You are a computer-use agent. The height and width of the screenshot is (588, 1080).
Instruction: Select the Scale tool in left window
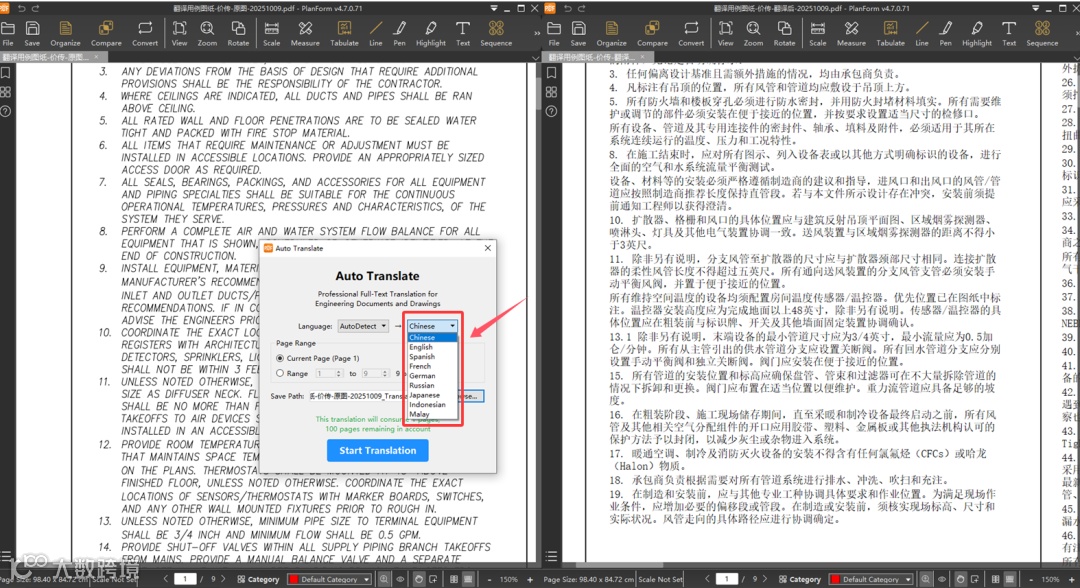click(271, 33)
